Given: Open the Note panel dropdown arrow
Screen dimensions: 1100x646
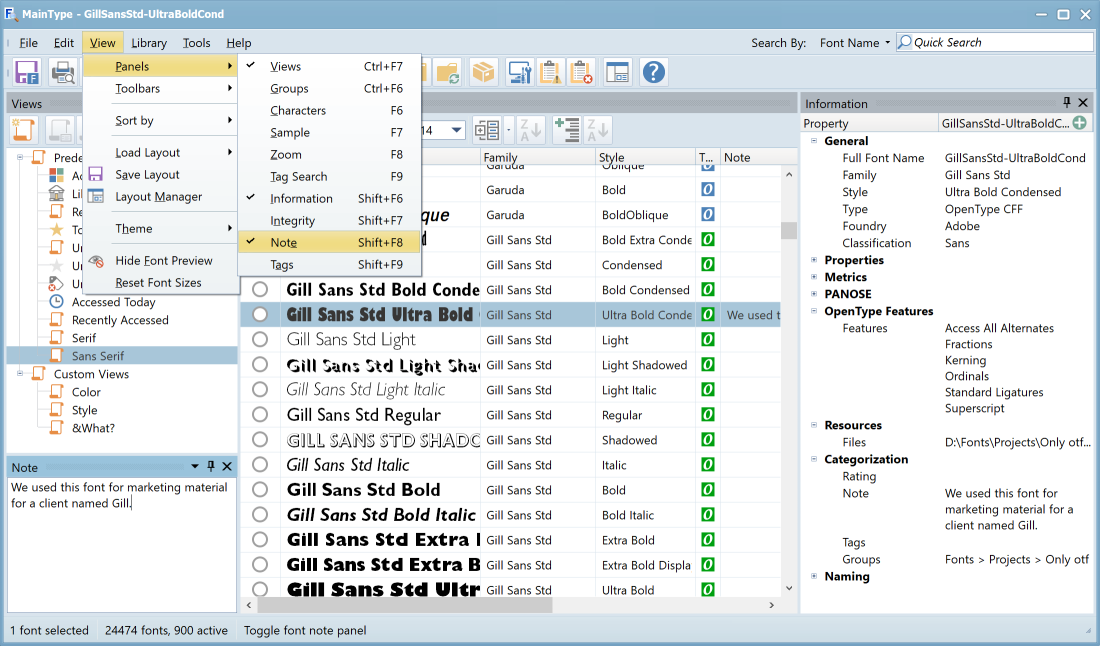Looking at the screenshot, I should coord(195,466).
